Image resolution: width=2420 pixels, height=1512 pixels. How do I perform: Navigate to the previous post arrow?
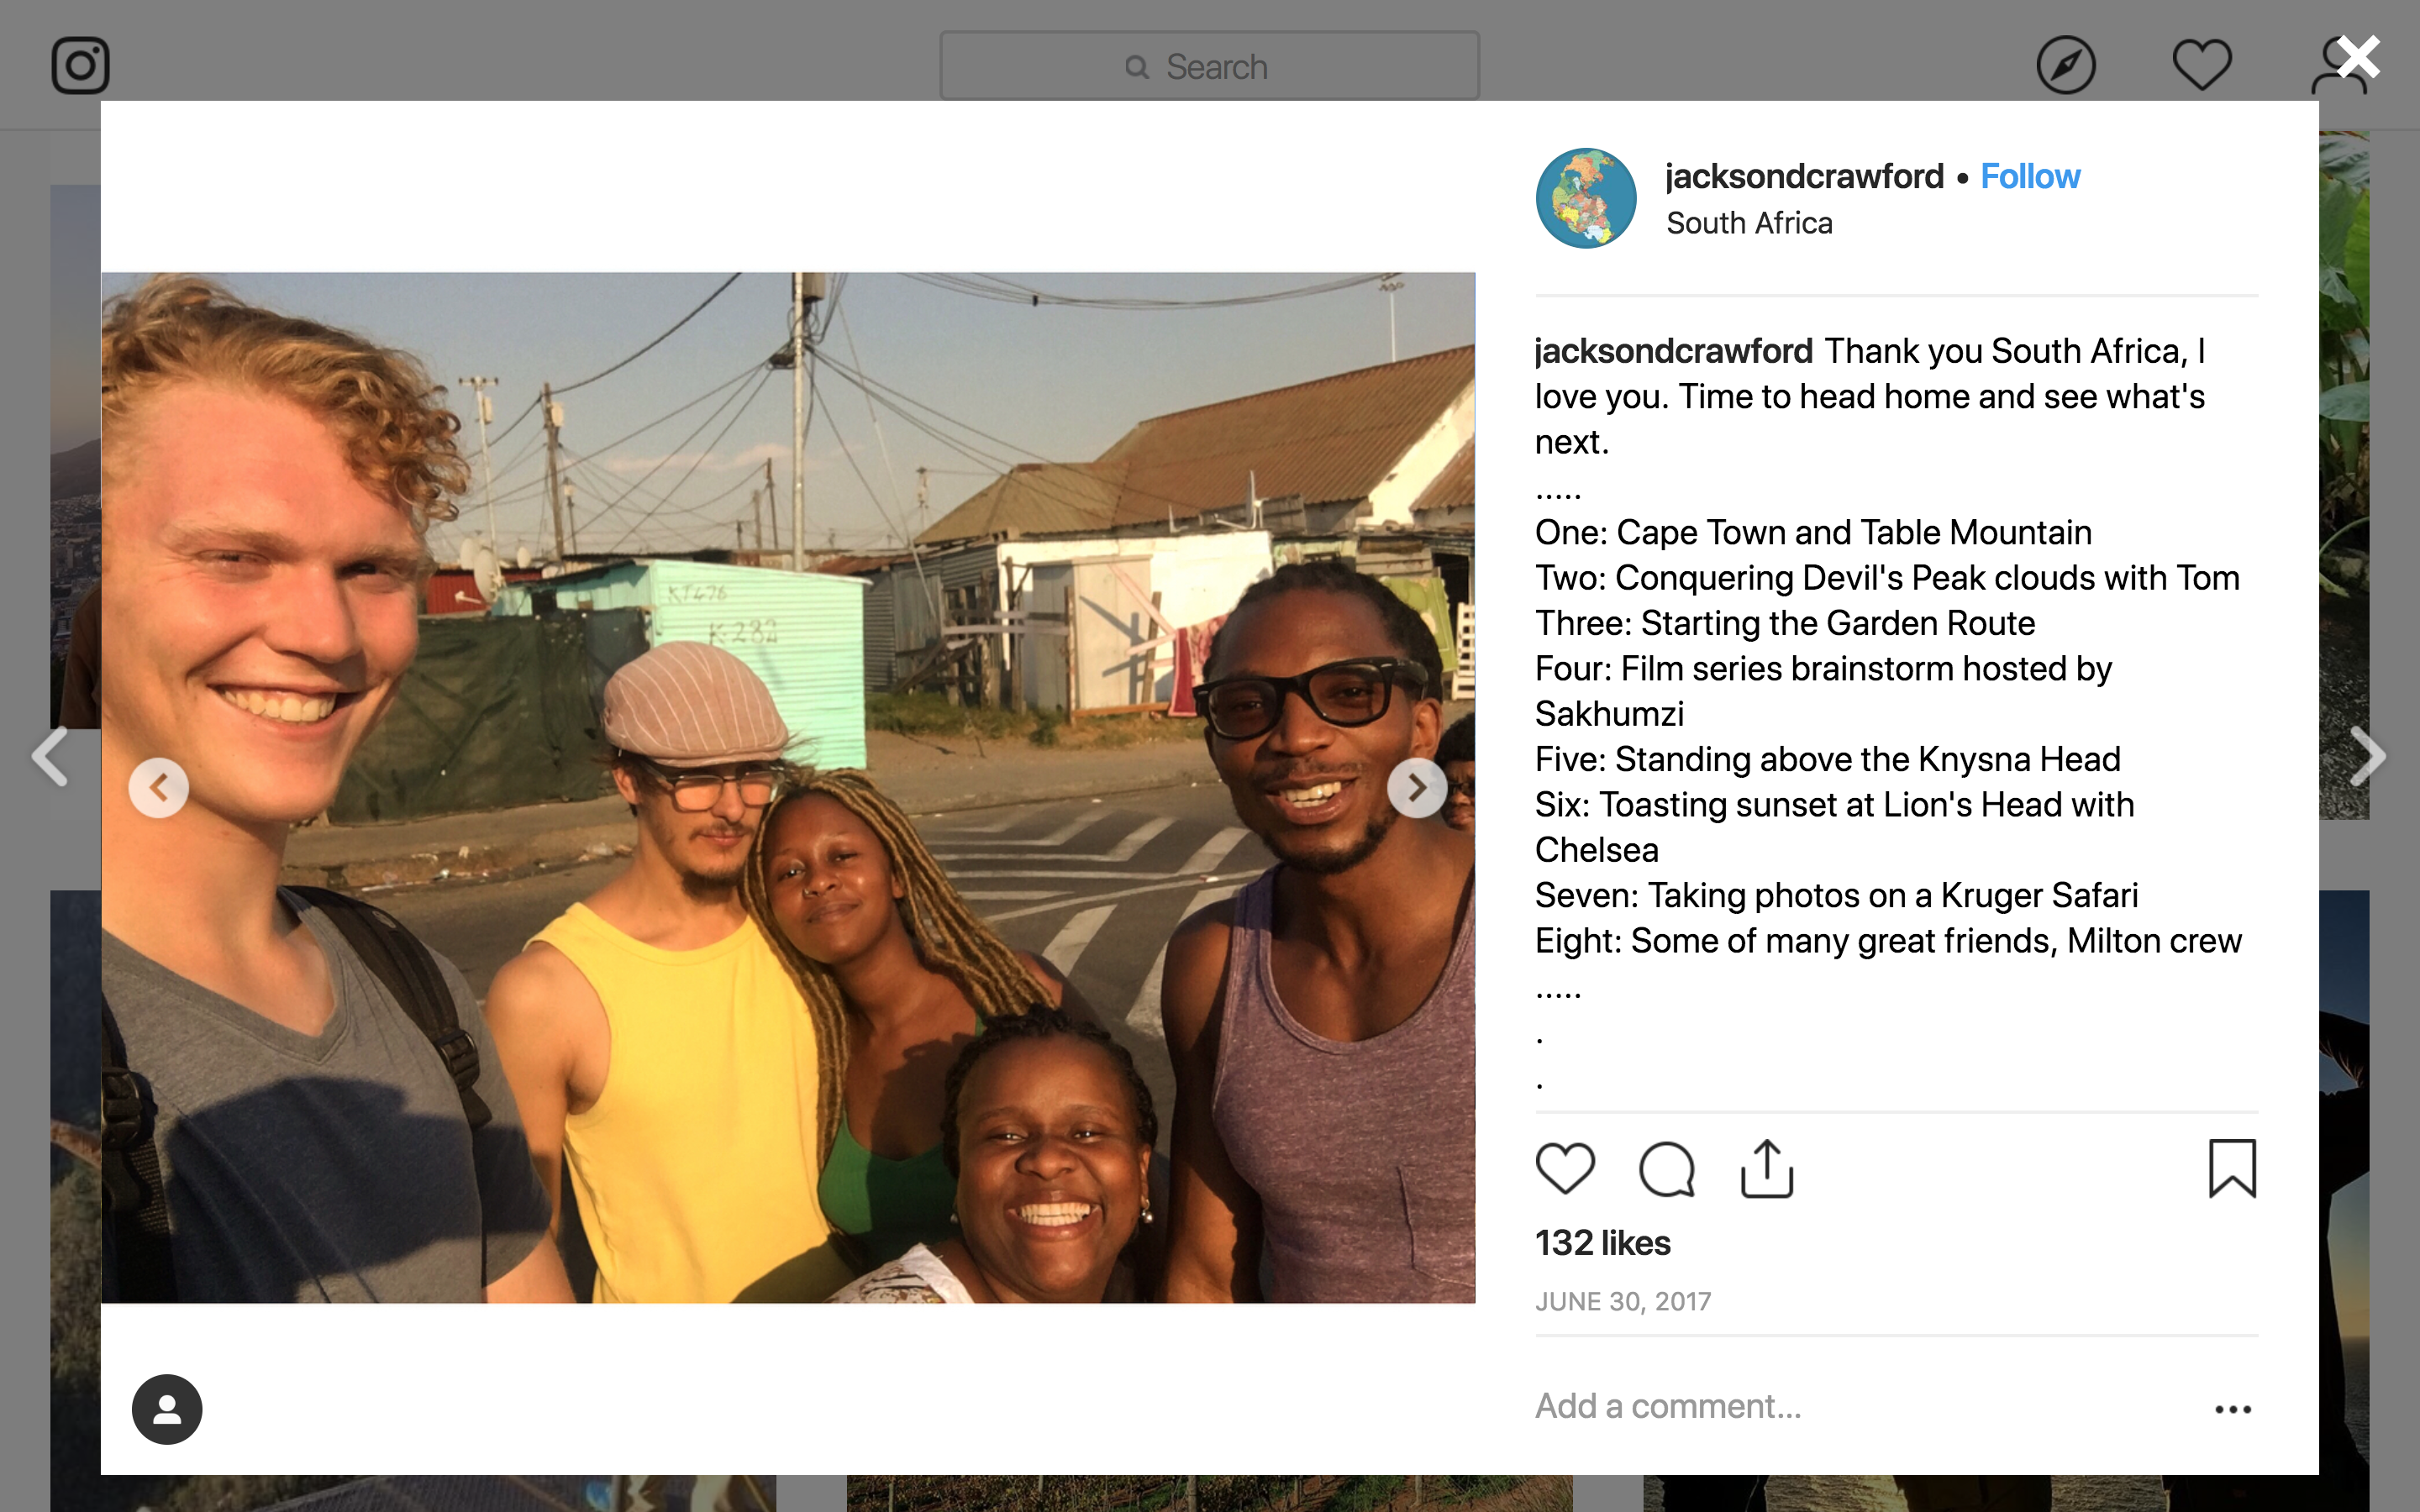coord(50,756)
